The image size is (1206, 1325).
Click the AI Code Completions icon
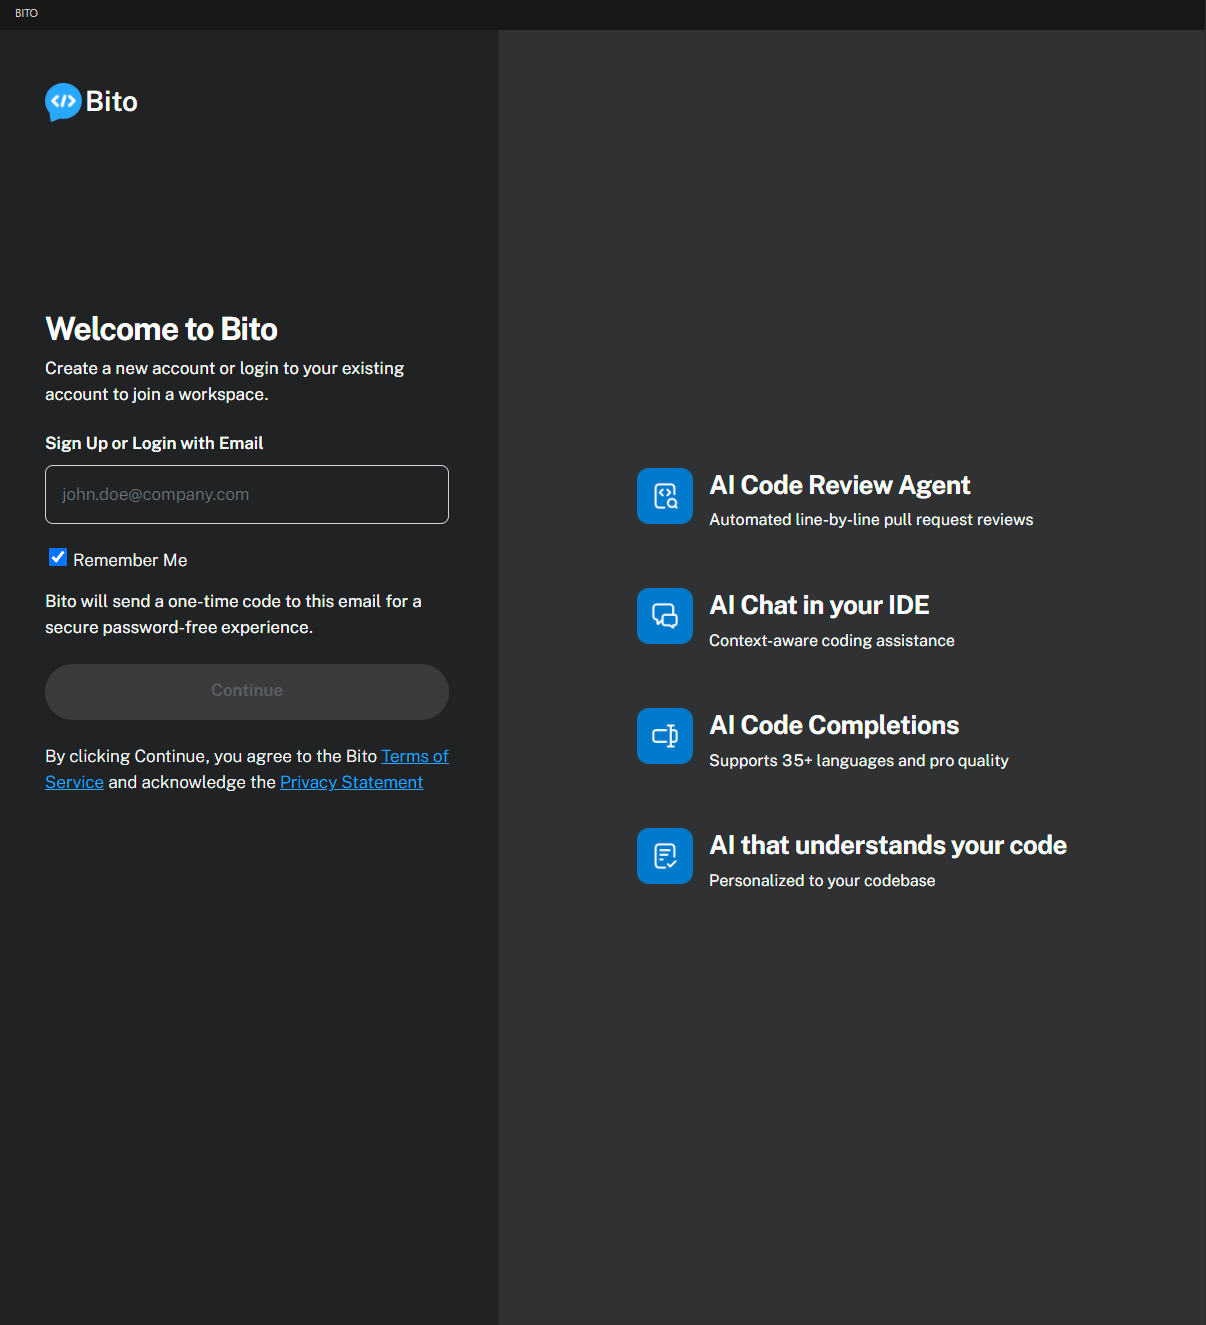(665, 736)
